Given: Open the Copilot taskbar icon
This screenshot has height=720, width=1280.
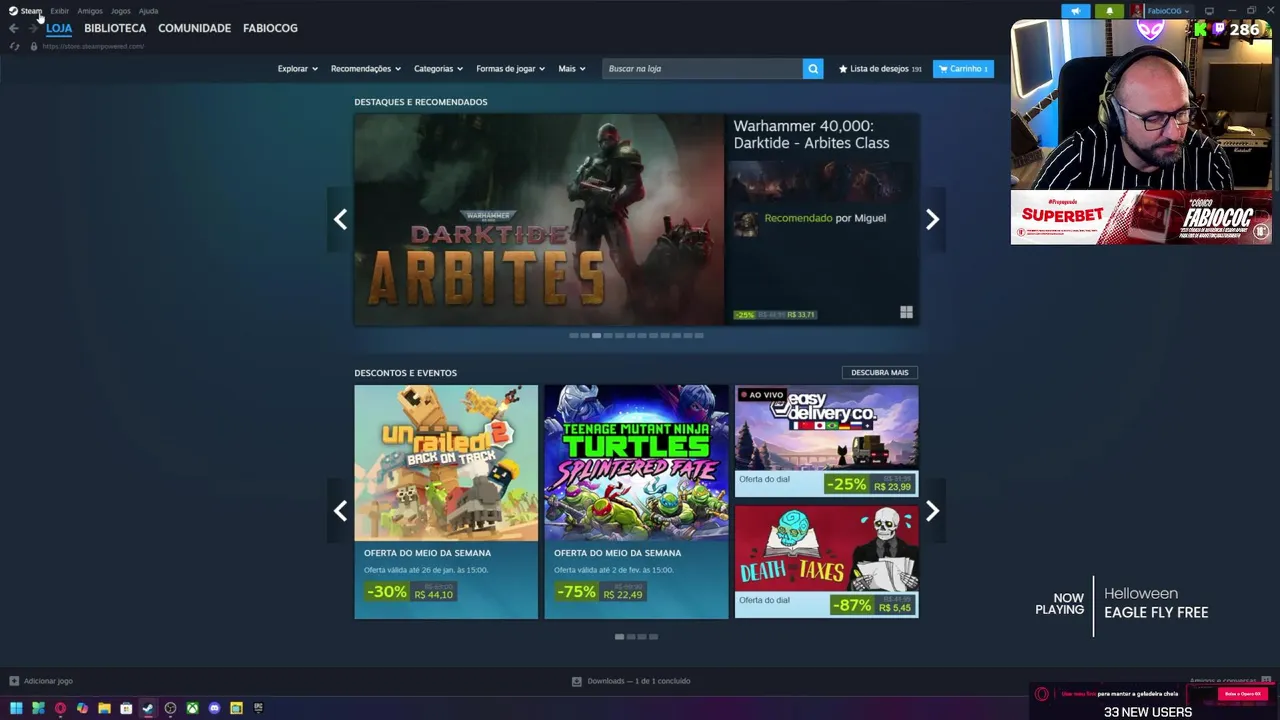Looking at the screenshot, I should 82,708.
